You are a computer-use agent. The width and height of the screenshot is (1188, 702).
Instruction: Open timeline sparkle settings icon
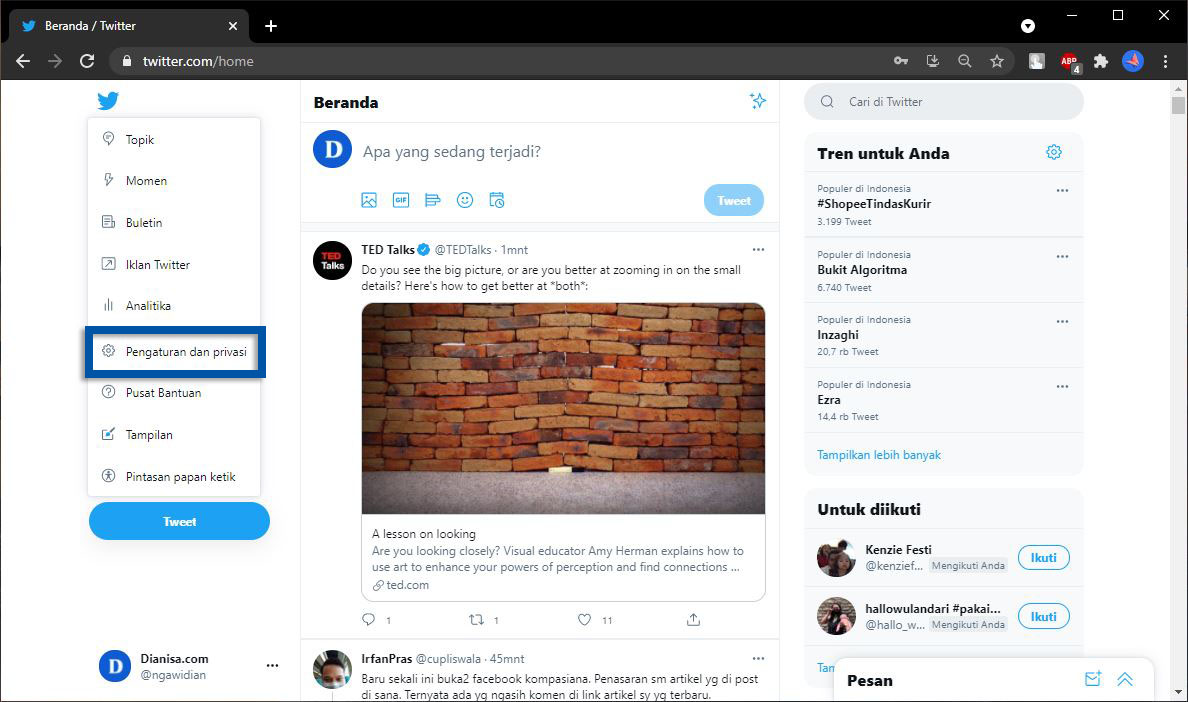pyautogui.click(x=757, y=101)
